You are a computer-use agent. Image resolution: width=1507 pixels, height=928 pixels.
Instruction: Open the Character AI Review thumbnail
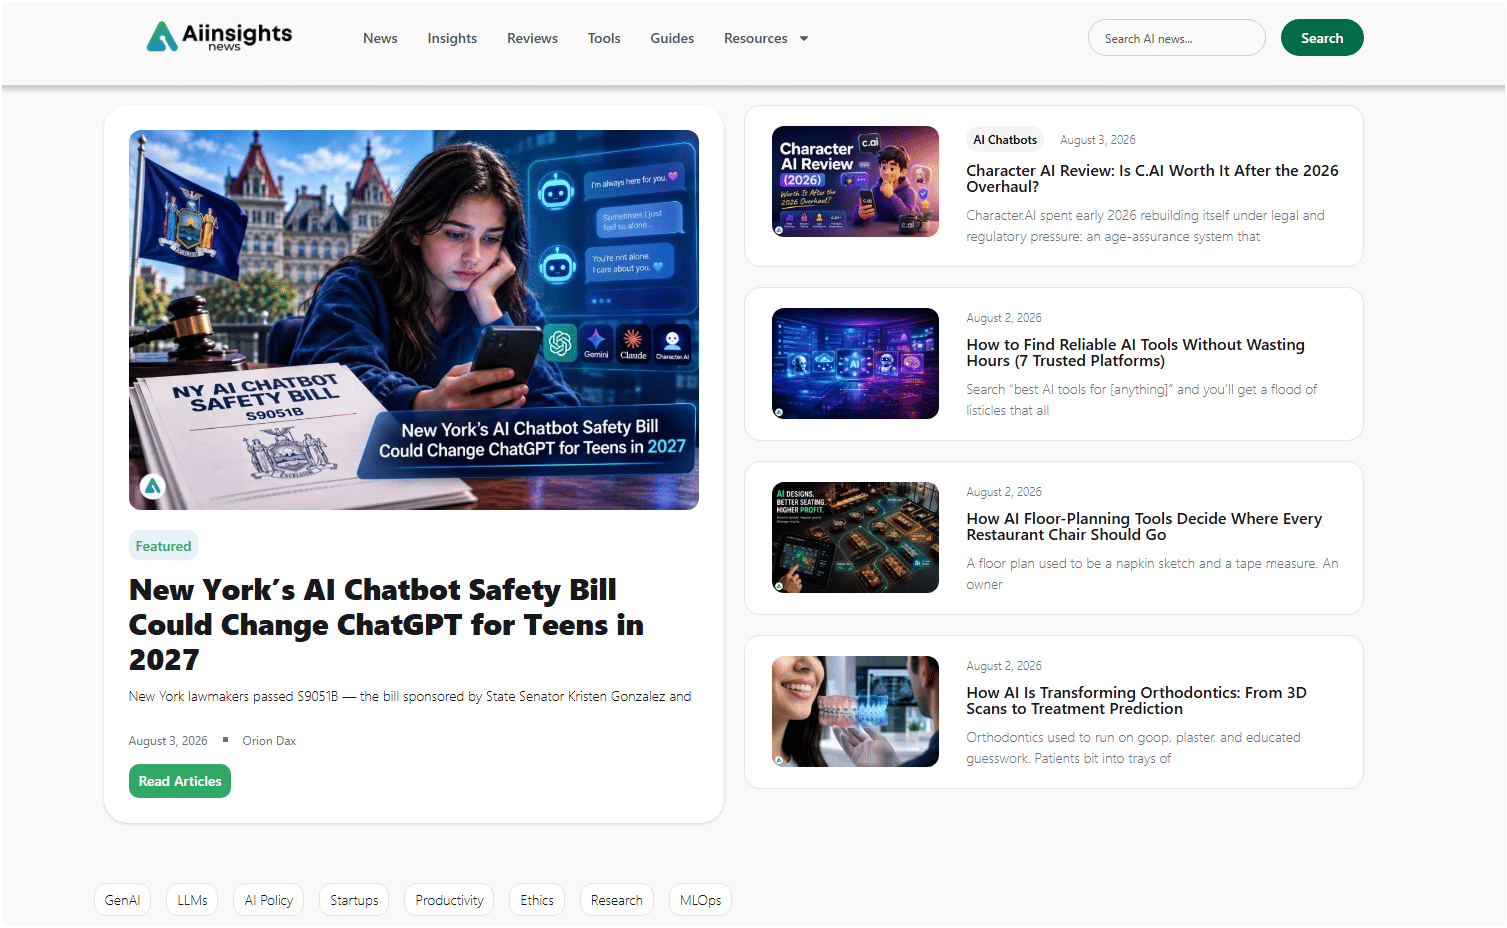tap(855, 181)
